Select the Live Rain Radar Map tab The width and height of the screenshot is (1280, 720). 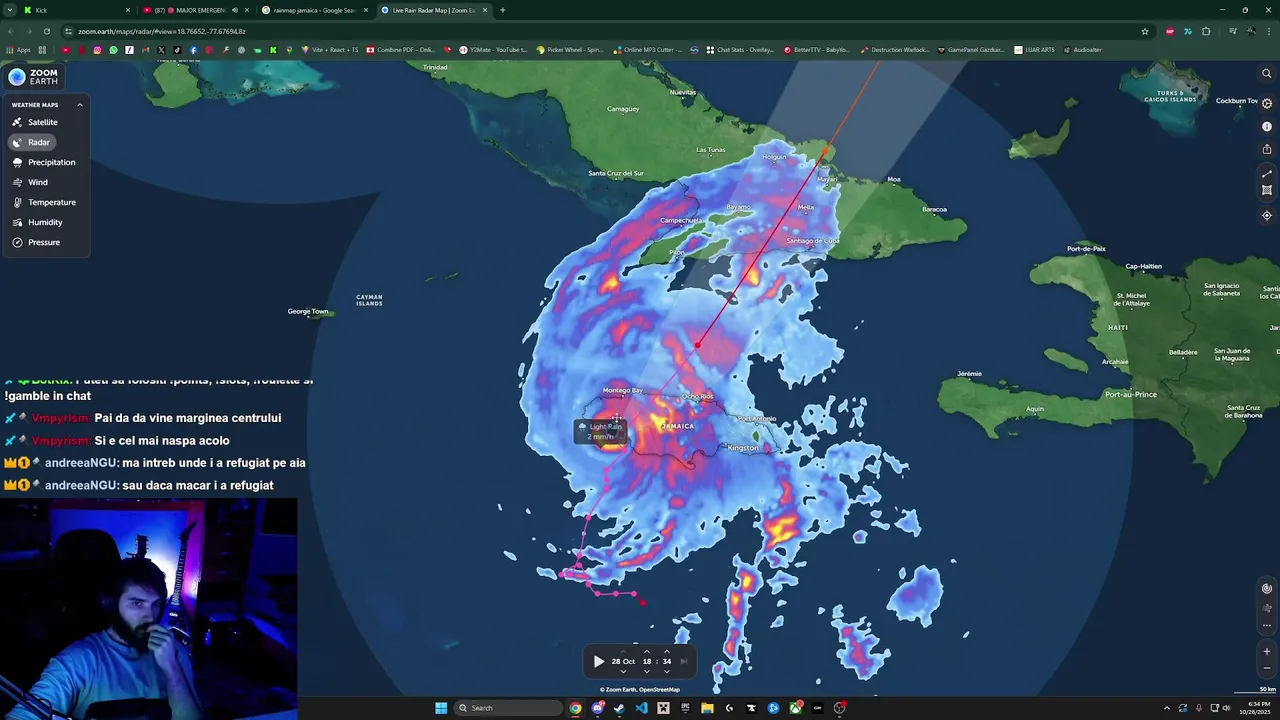click(x=435, y=10)
